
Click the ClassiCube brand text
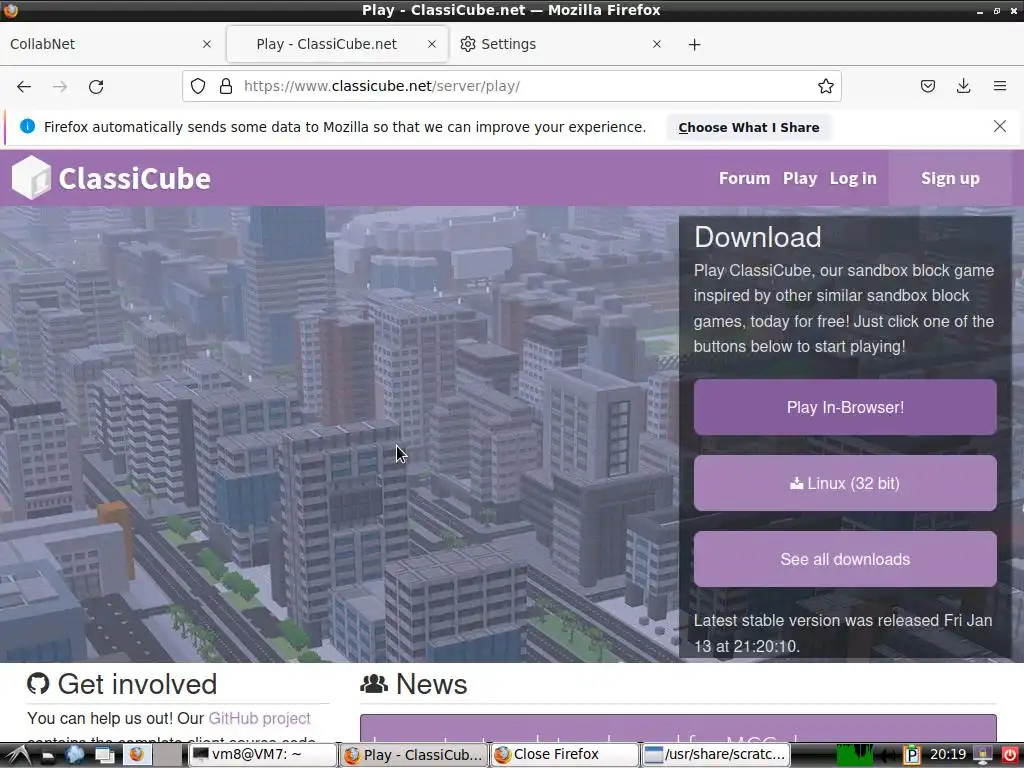pos(135,178)
